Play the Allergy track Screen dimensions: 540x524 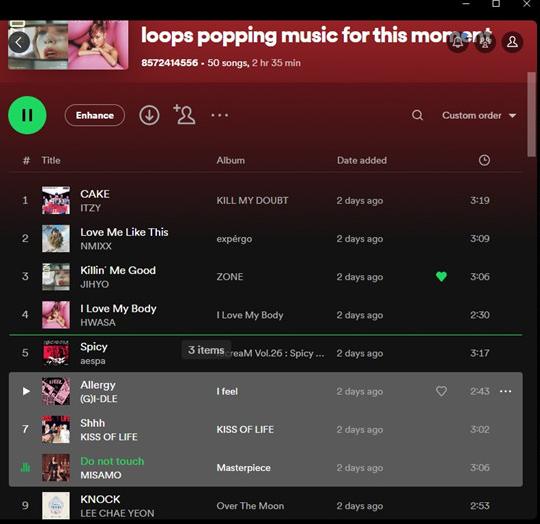tap(26, 391)
